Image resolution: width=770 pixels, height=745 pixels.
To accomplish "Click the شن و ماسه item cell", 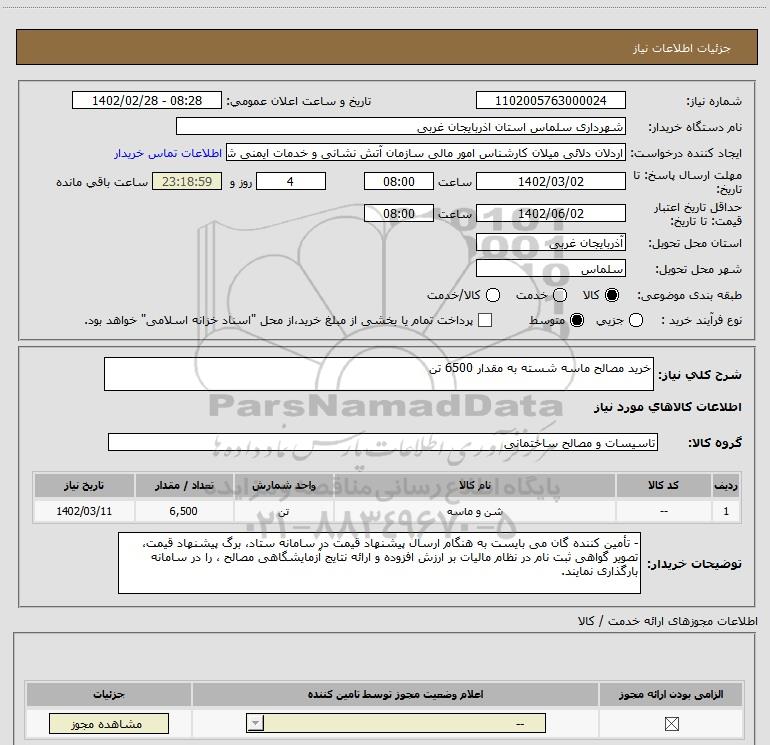I will click(x=474, y=511).
